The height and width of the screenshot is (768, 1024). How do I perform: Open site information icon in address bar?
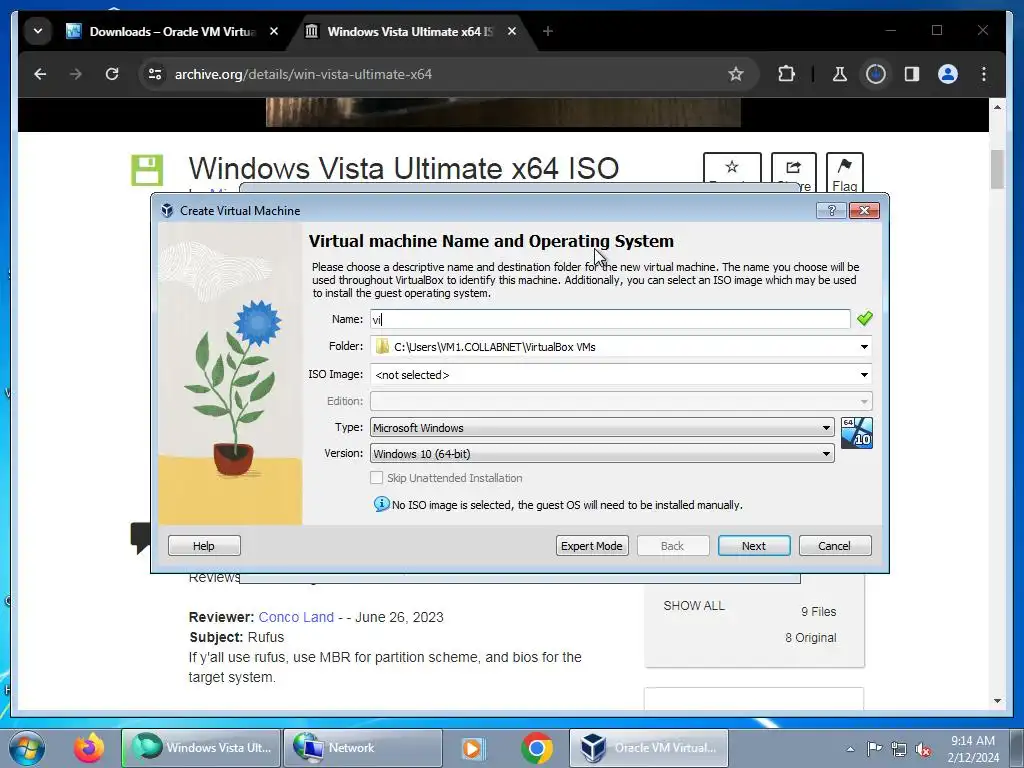155,74
